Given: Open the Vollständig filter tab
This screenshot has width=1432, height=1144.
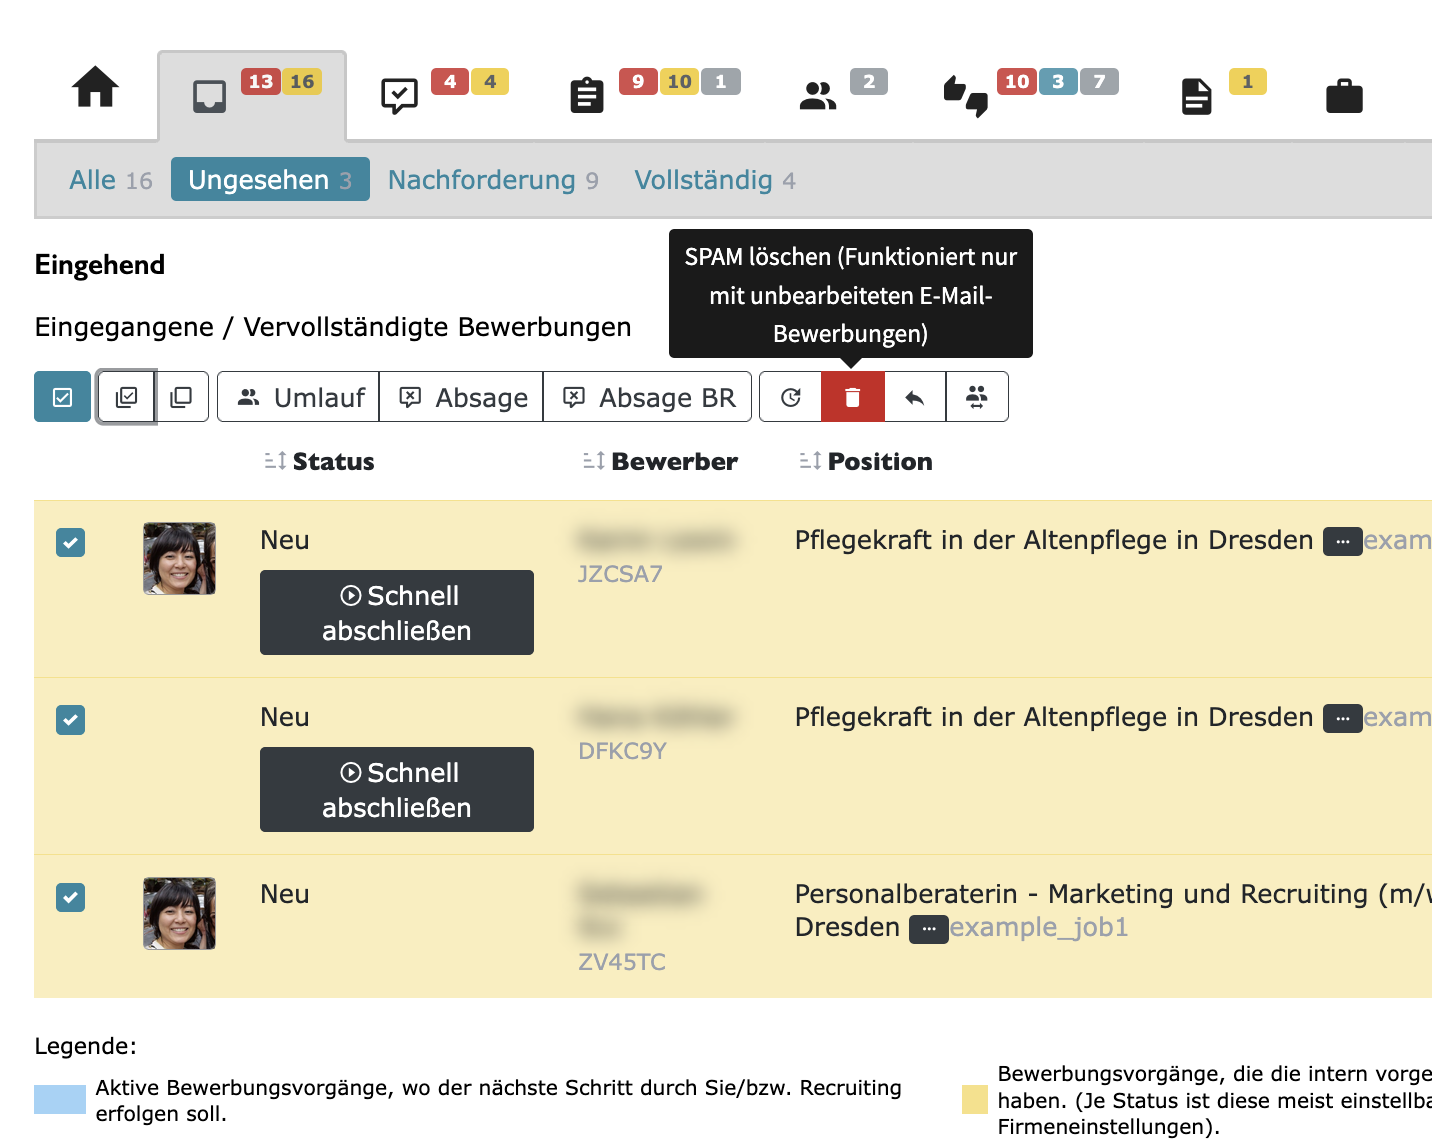Looking at the screenshot, I should (x=703, y=180).
